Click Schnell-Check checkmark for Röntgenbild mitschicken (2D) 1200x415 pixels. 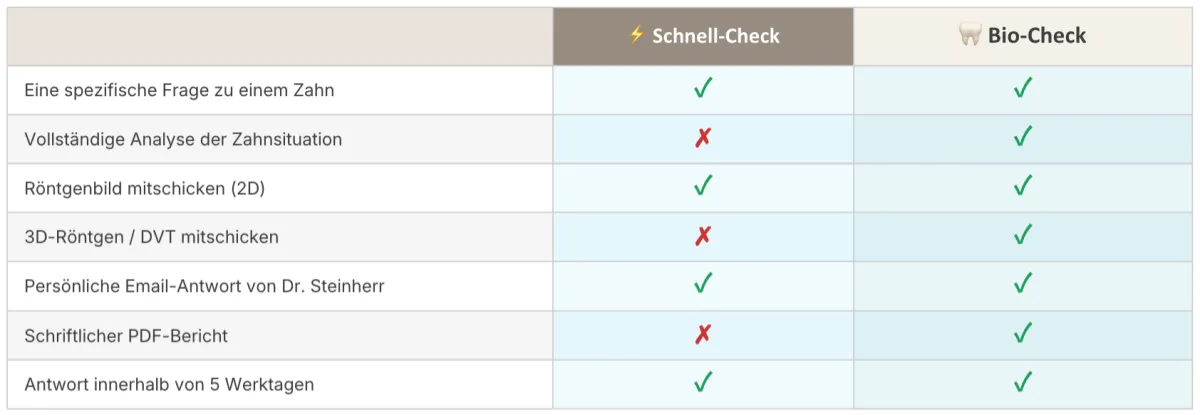[703, 186]
